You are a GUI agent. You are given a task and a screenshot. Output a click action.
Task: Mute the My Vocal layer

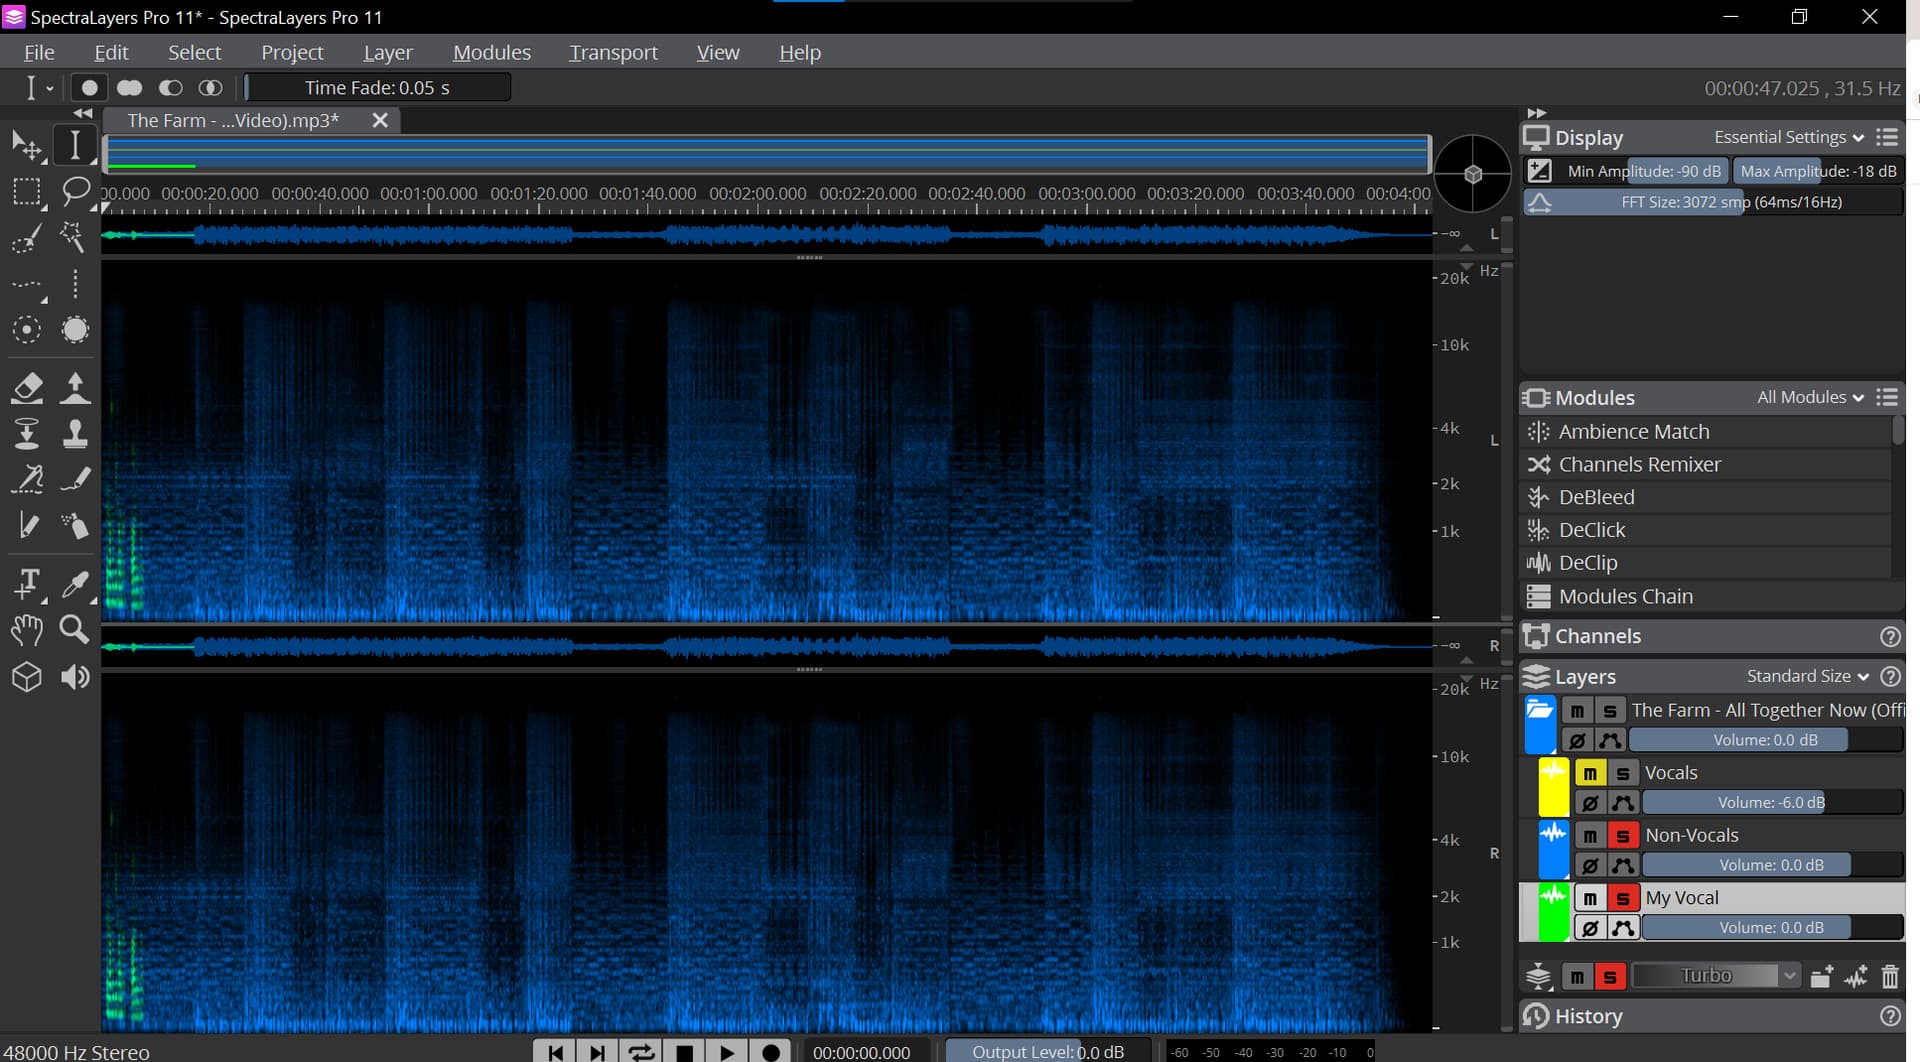(x=1590, y=898)
